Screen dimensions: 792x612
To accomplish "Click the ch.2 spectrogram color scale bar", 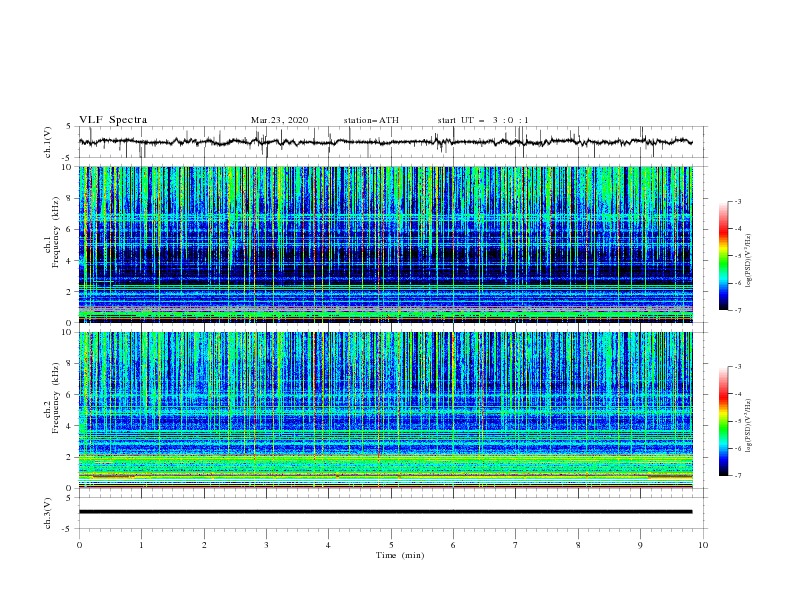I will [723, 421].
